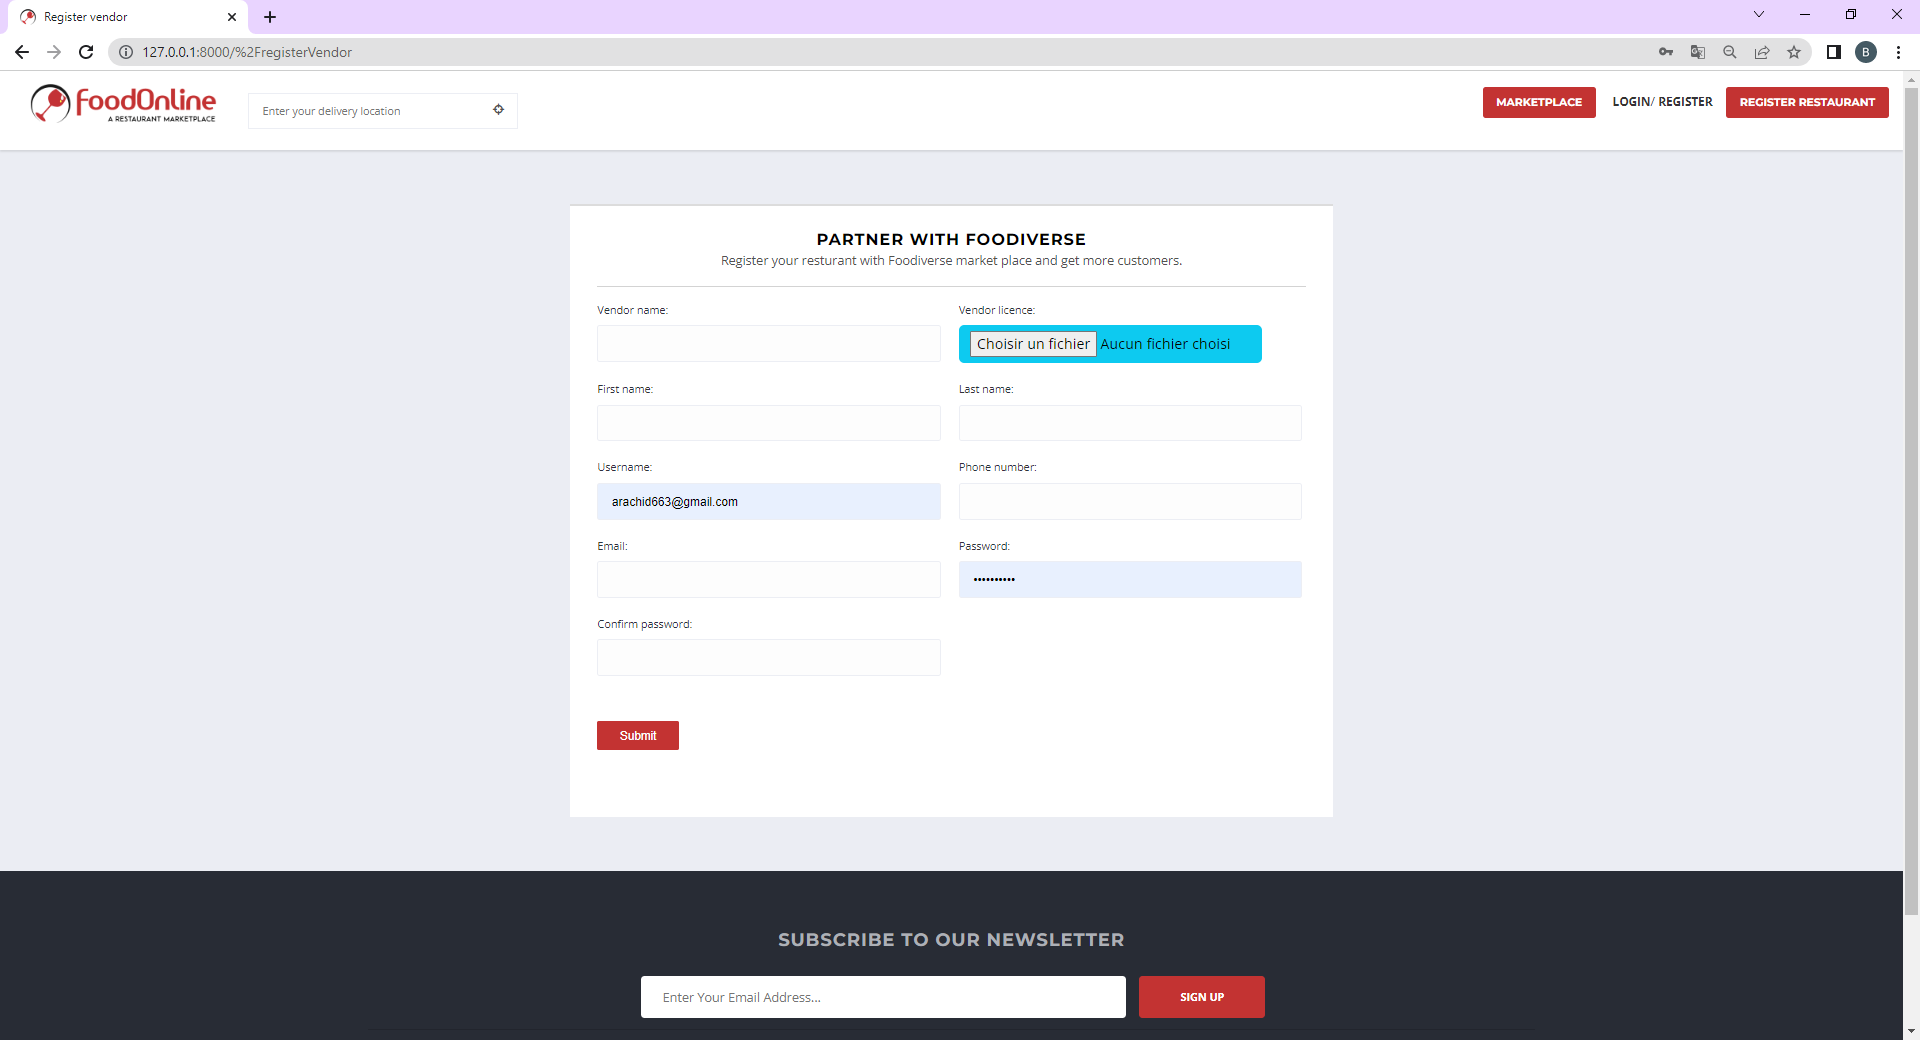
Task: Toggle the browser side panel icon
Action: pyautogui.click(x=1833, y=52)
